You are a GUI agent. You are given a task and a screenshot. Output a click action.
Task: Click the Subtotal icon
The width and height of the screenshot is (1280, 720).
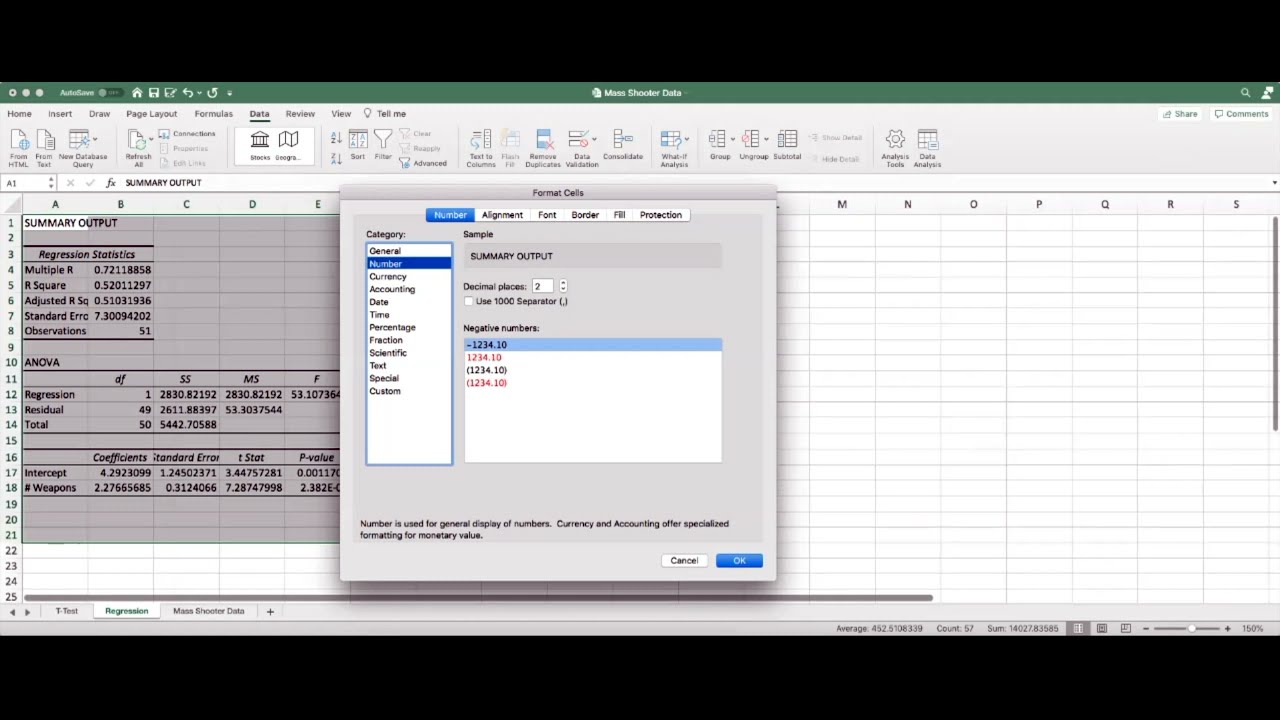(787, 140)
